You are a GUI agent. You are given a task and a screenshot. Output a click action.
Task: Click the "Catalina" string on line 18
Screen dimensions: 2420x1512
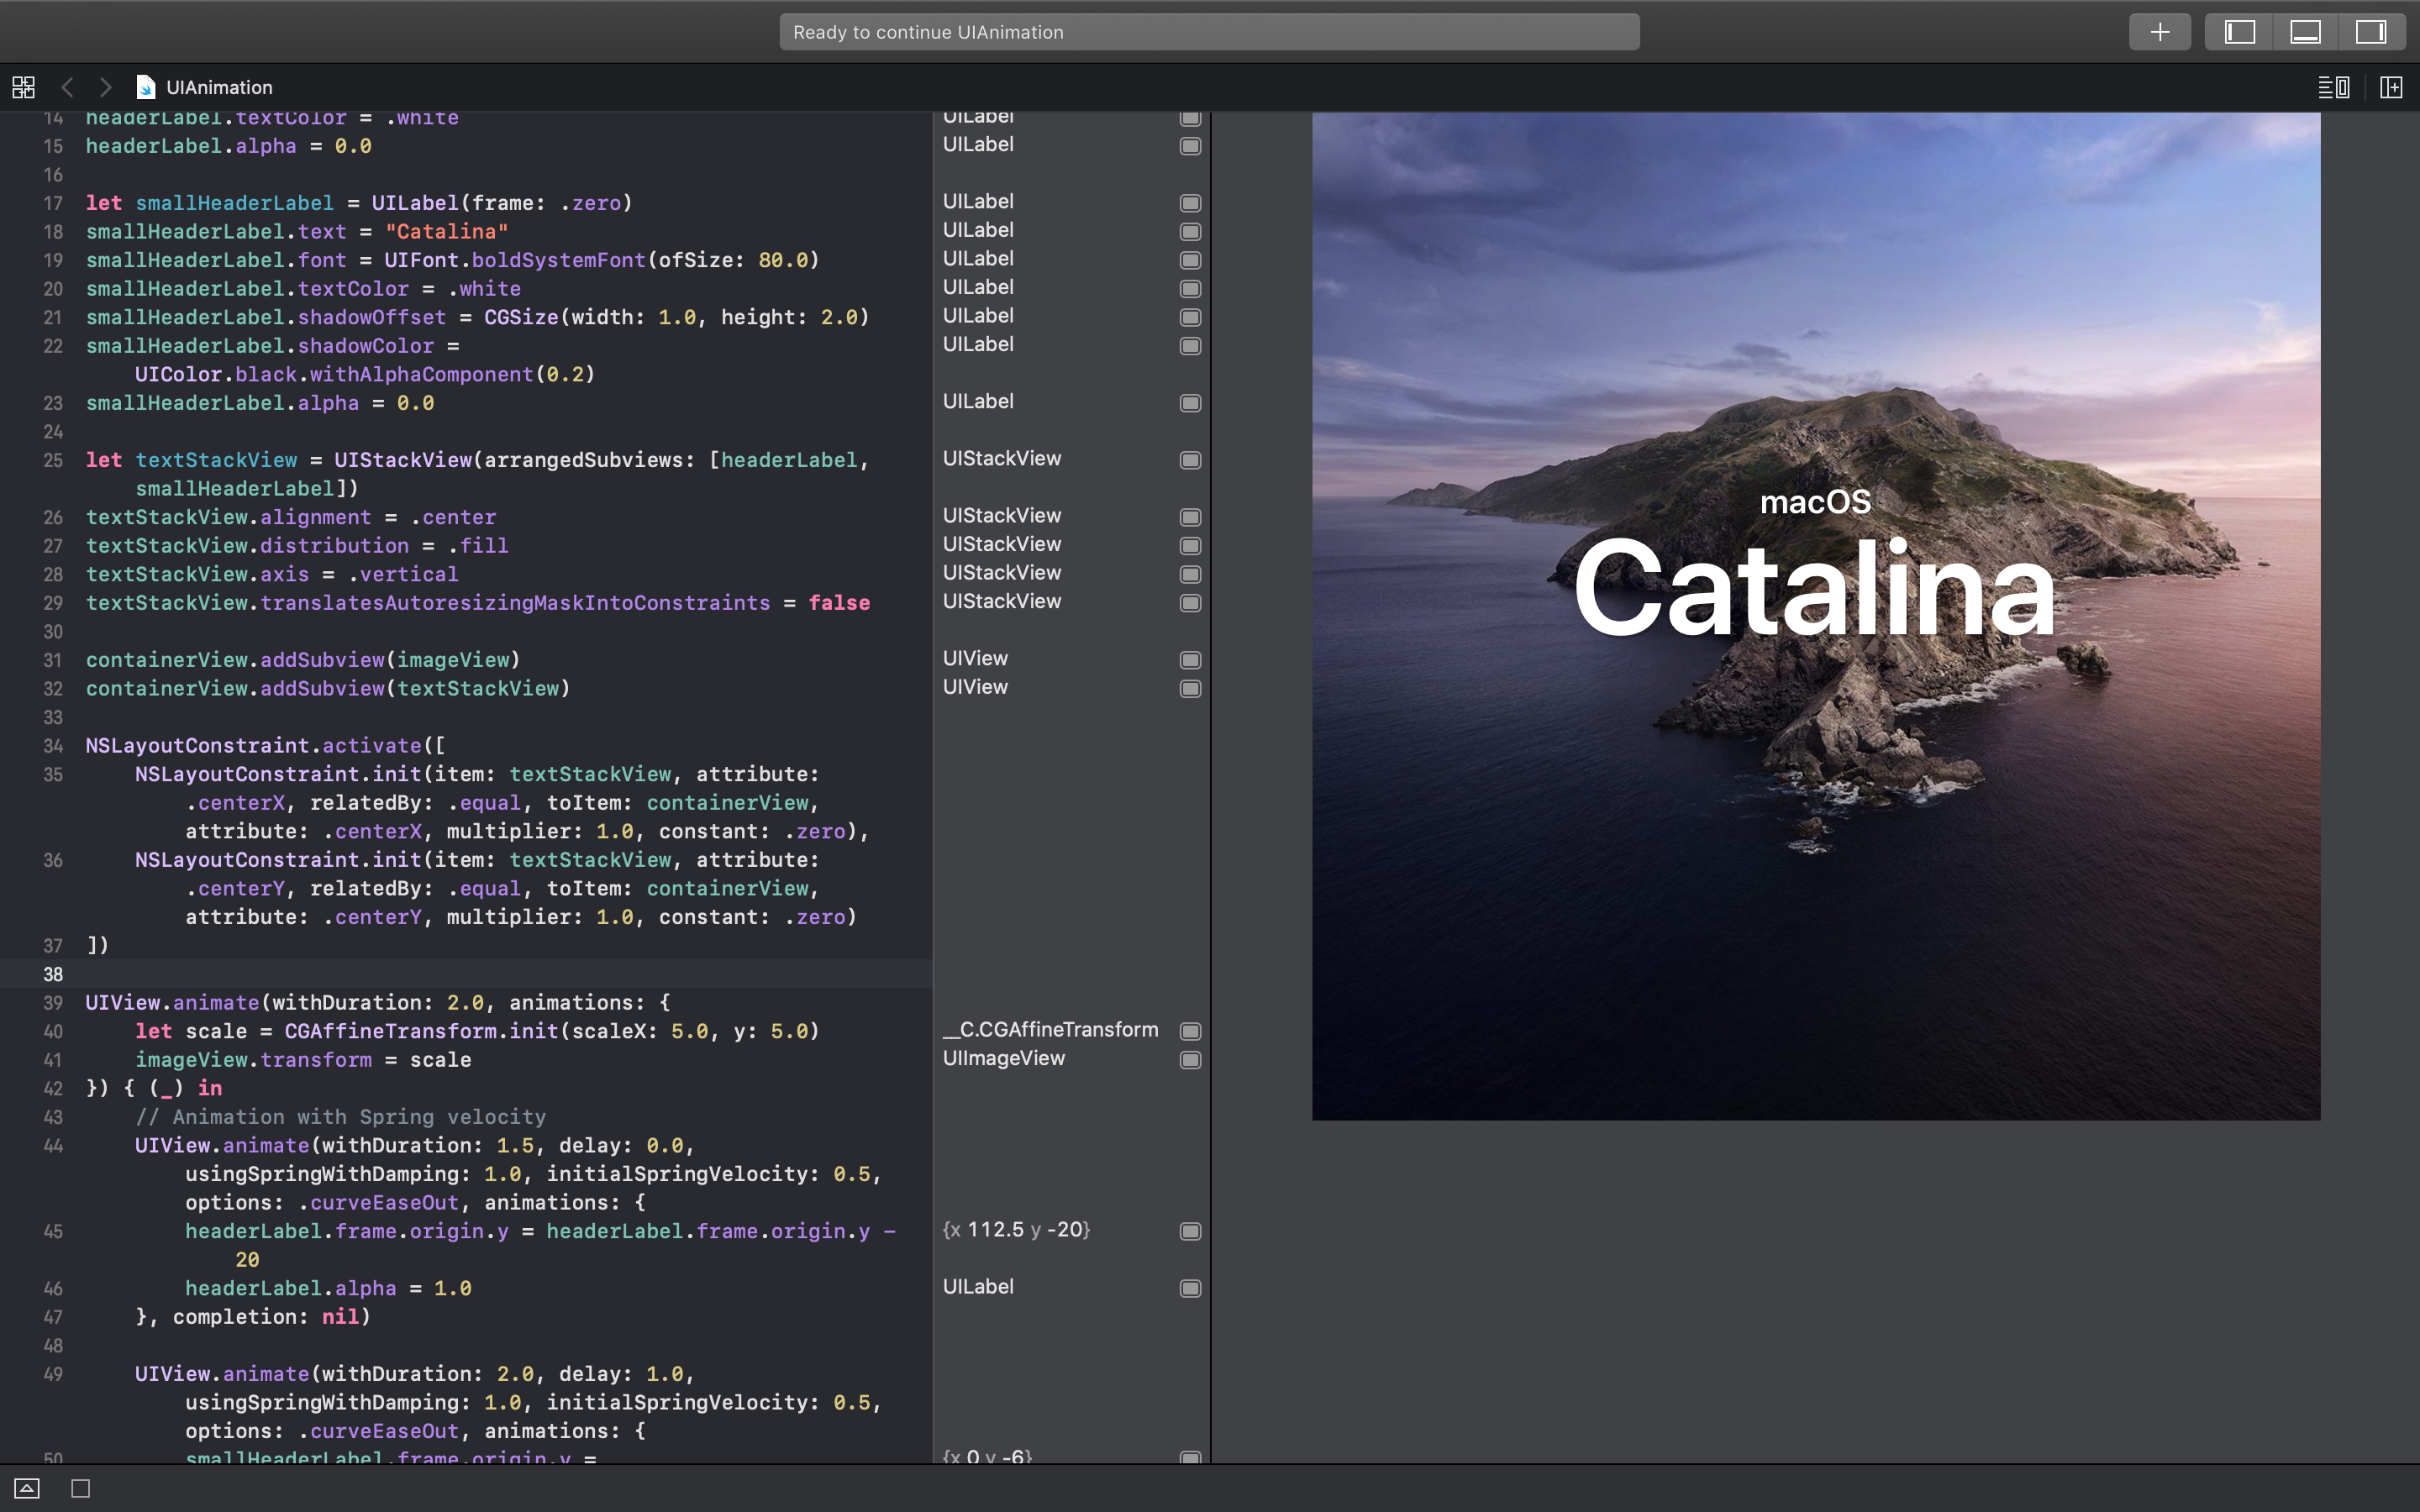coord(446,232)
